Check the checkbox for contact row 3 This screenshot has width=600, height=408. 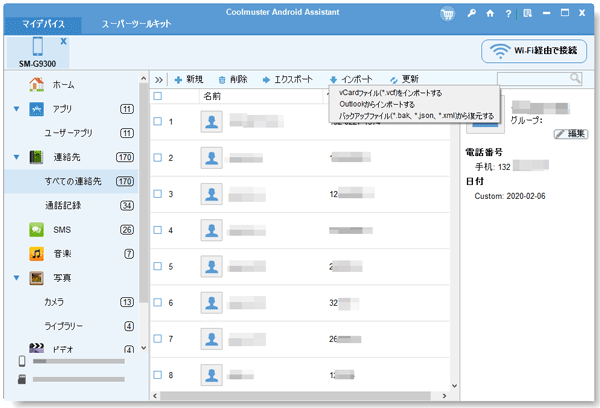pos(158,194)
